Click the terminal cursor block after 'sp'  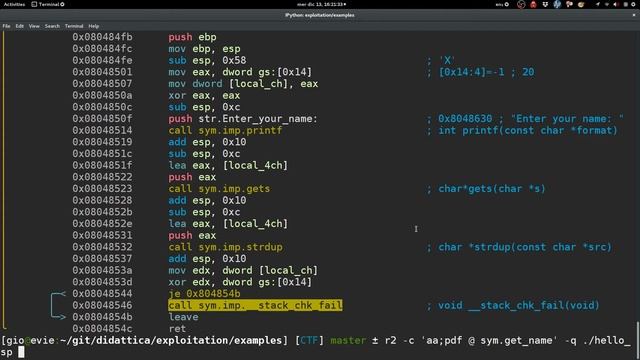21,352
